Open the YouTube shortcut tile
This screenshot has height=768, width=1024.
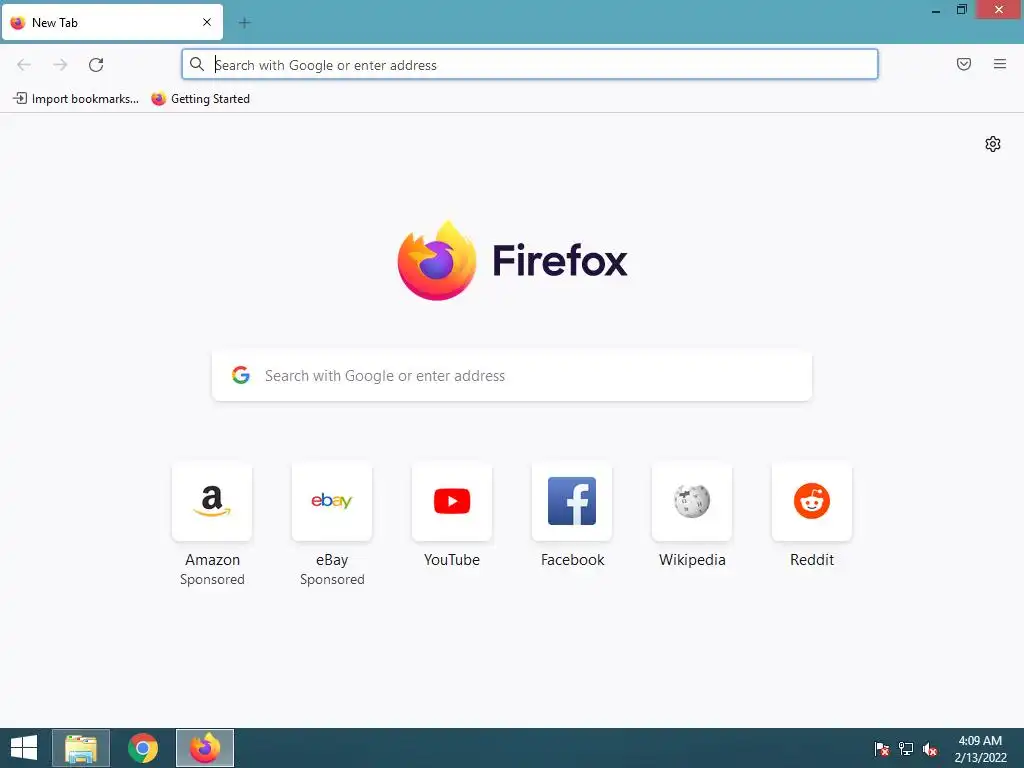[452, 502]
